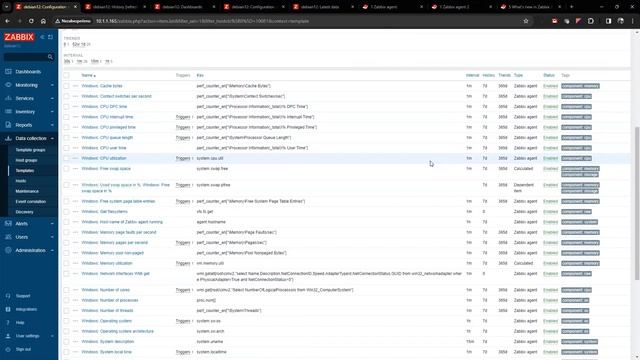Viewport: 640px width, 360px height.
Task: Click the Integrations icon in sidebar
Action: (8, 309)
